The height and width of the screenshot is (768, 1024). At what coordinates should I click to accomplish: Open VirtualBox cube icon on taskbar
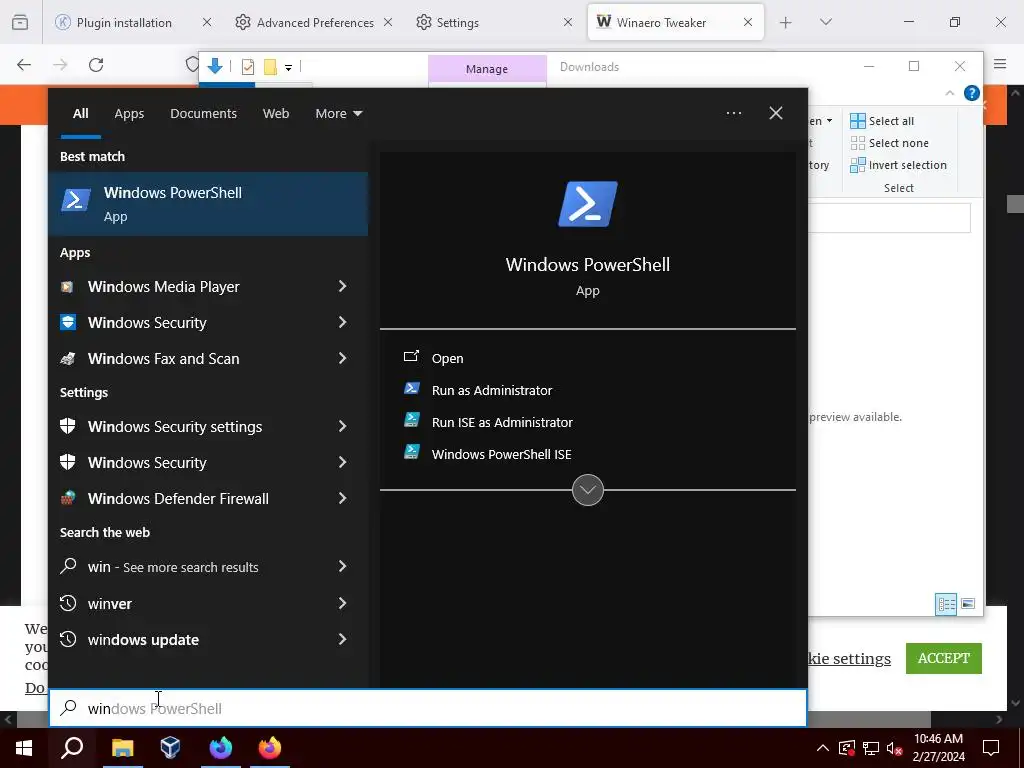click(170, 748)
